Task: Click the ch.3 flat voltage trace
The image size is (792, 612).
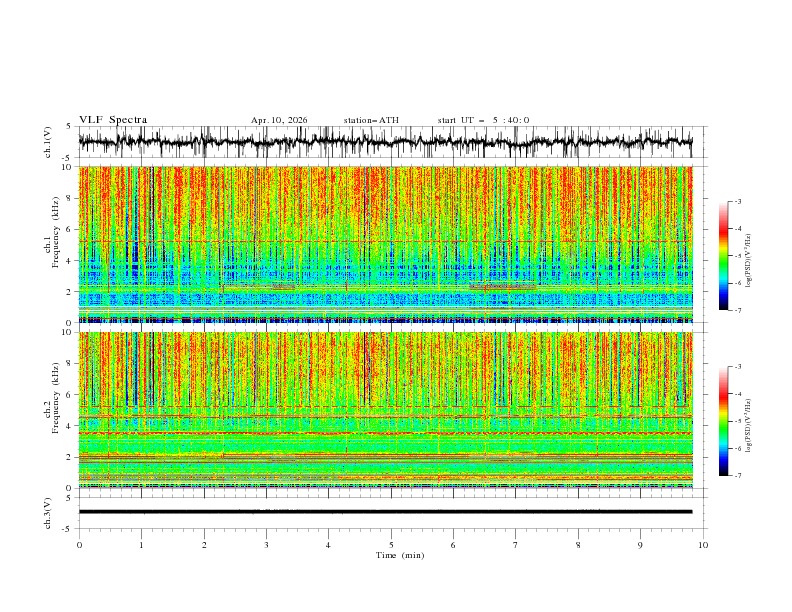Action: (386, 512)
